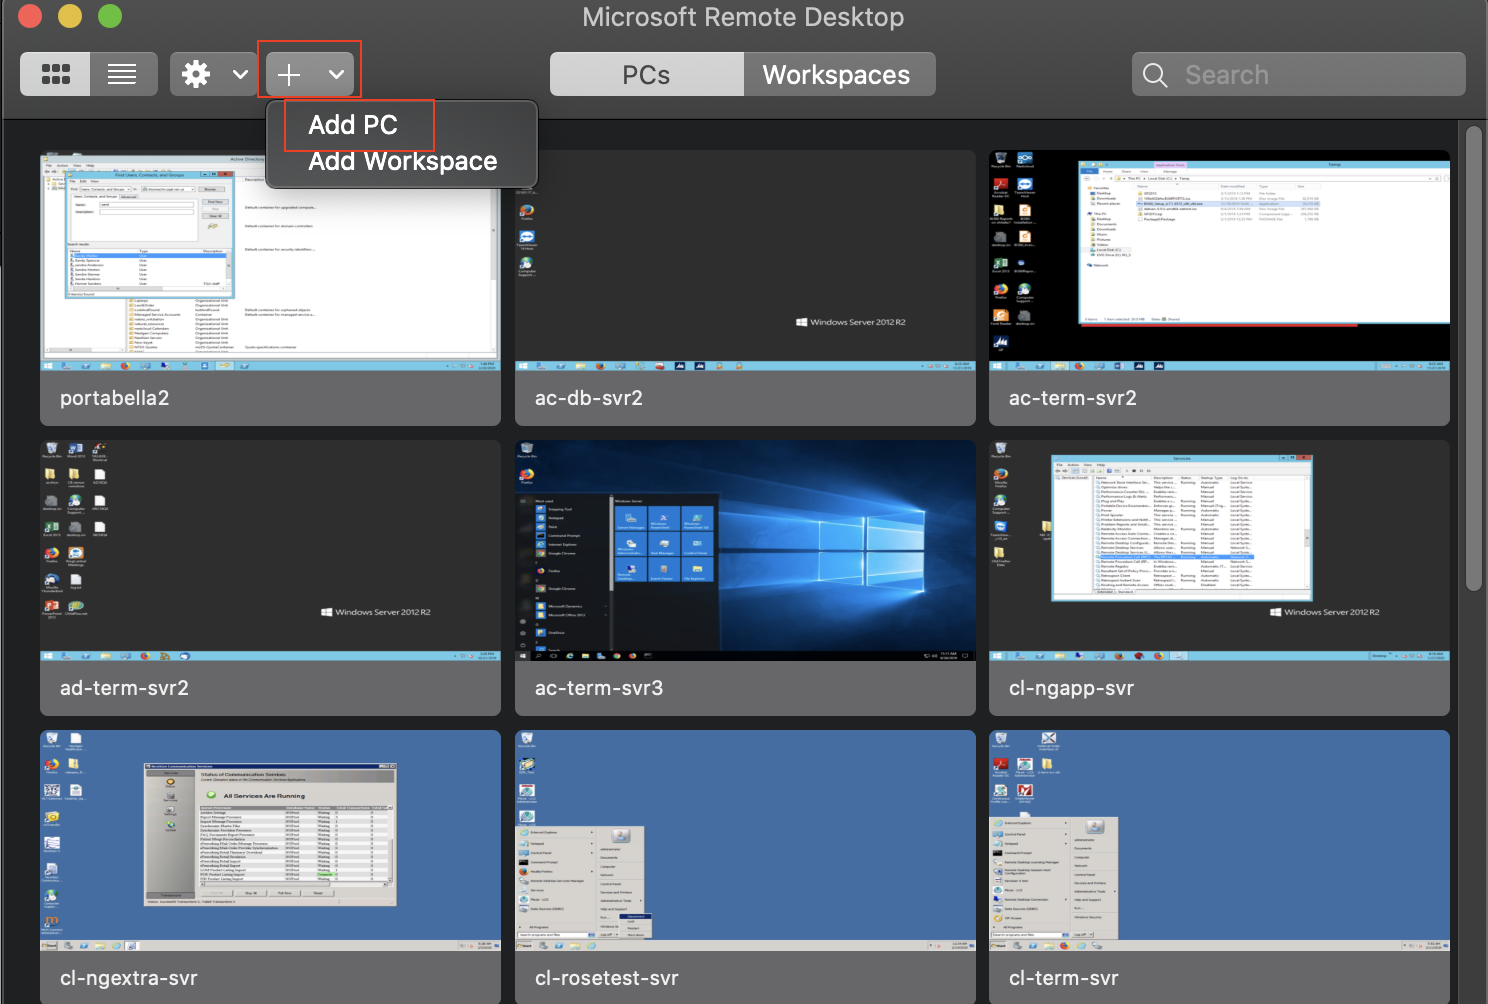Viewport: 1488px width, 1004px height.
Task: Select the portabella2 label
Action: (114, 398)
